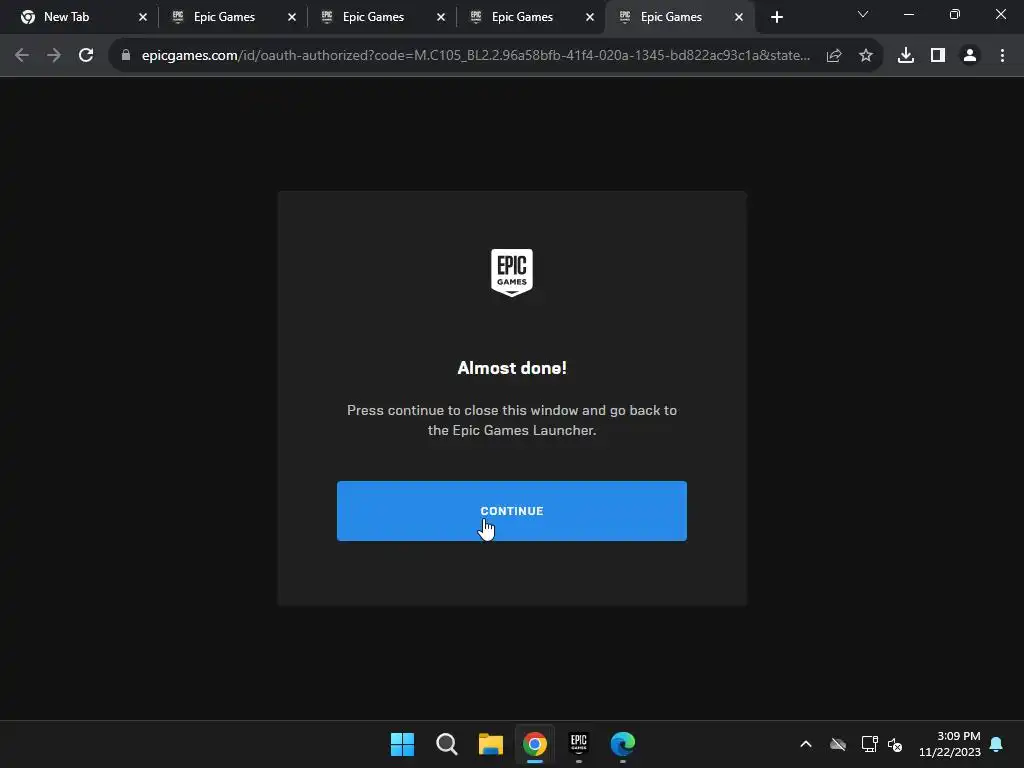Open Microsoft Edge from taskbar
1024x768 pixels.
pos(623,744)
